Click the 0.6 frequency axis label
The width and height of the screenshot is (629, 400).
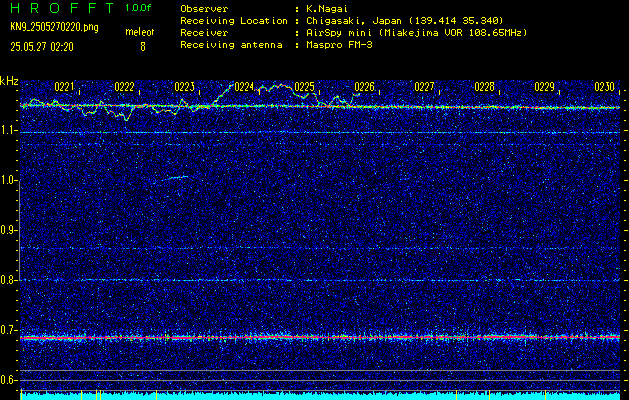pyautogui.click(x=8, y=380)
